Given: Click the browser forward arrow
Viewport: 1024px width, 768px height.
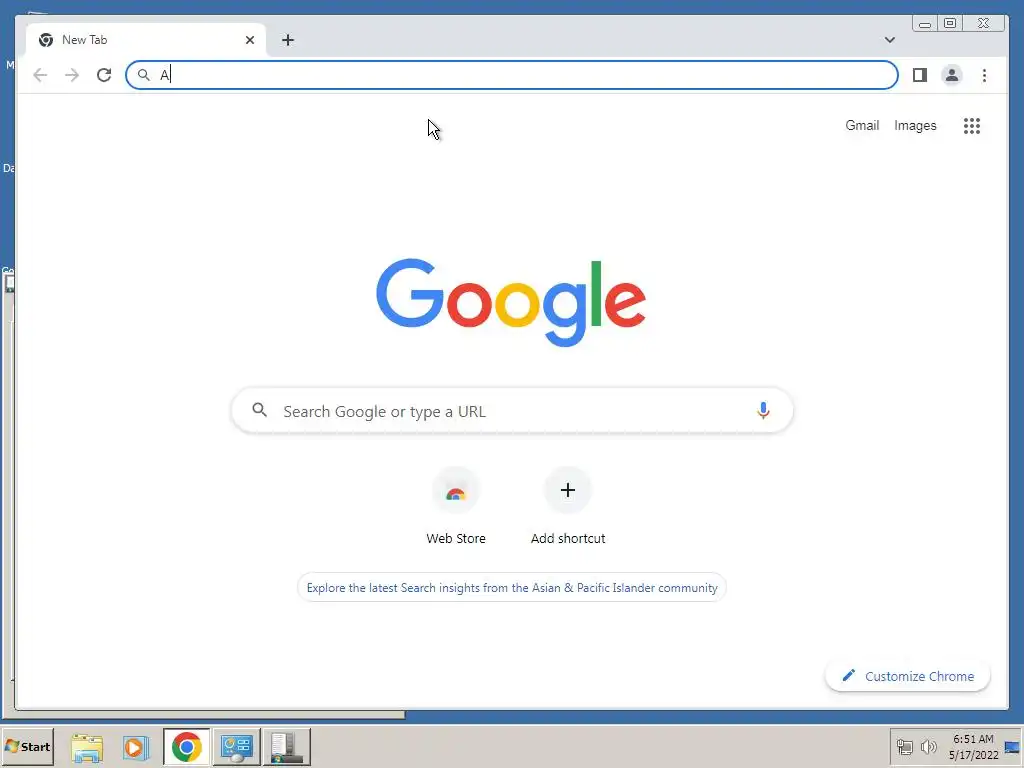Looking at the screenshot, I should tap(72, 75).
